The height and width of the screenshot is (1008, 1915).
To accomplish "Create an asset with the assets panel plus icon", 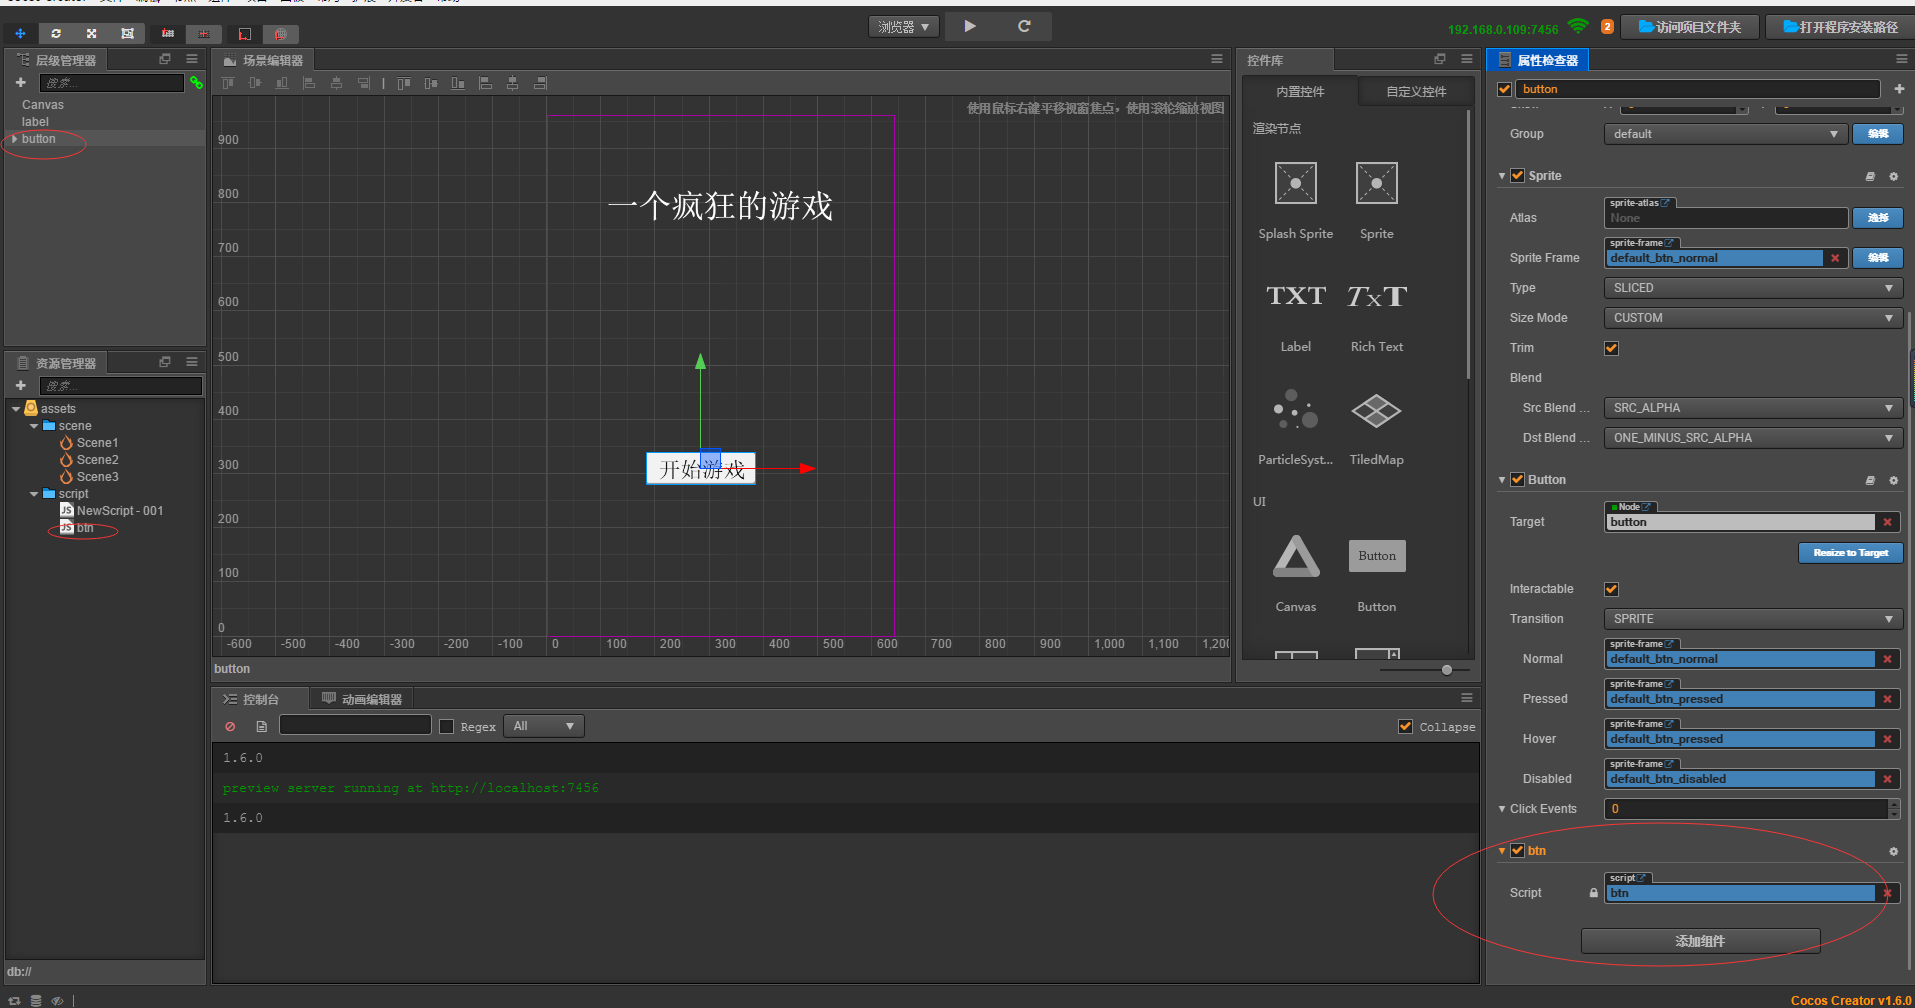I will pos(20,385).
